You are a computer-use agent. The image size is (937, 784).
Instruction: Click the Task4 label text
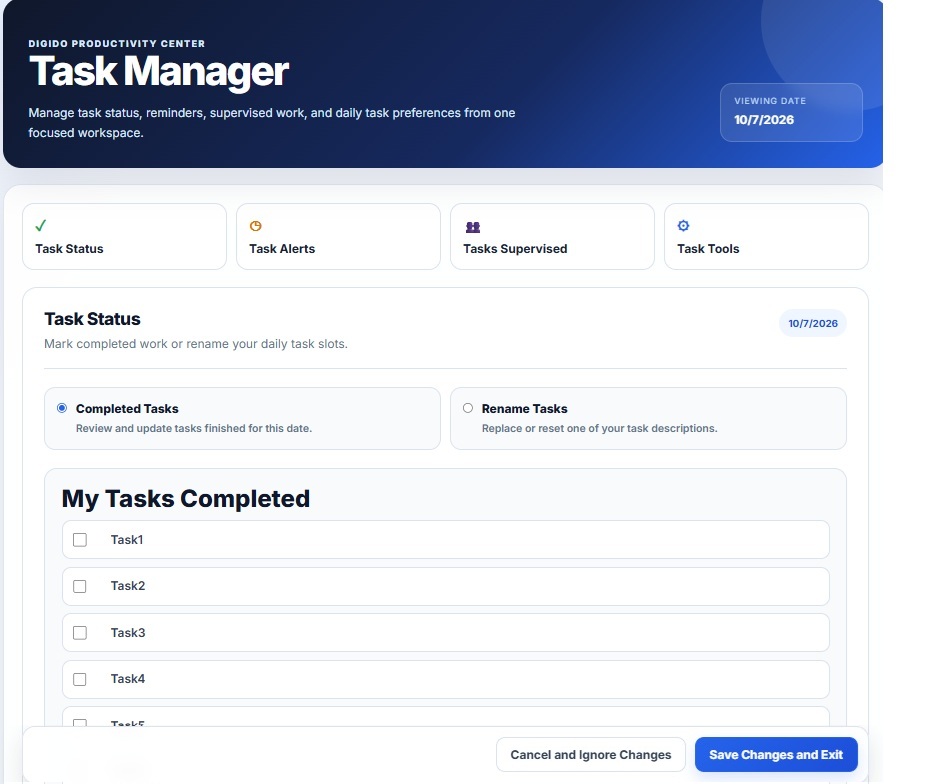pyautogui.click(x=128, y=679)
